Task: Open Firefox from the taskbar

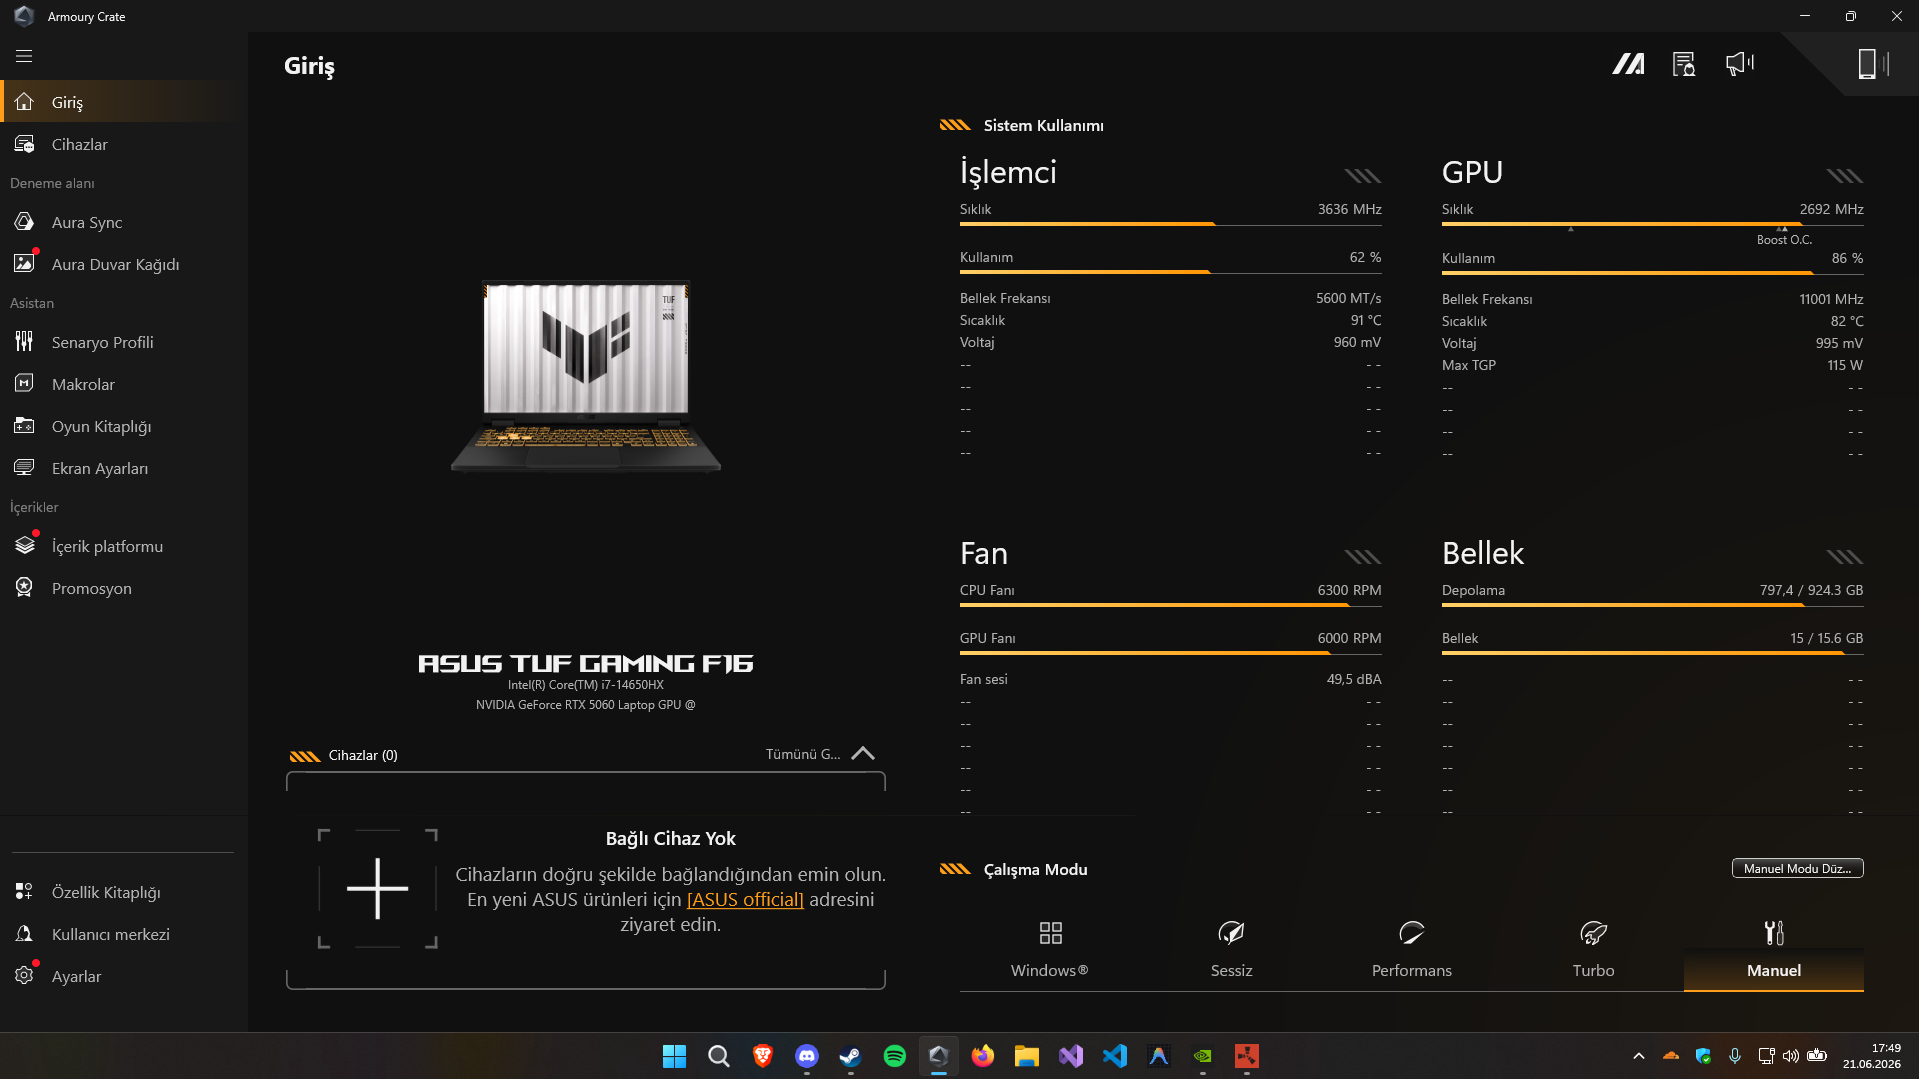Action: pyautogui.click(x=983, y=1056)
